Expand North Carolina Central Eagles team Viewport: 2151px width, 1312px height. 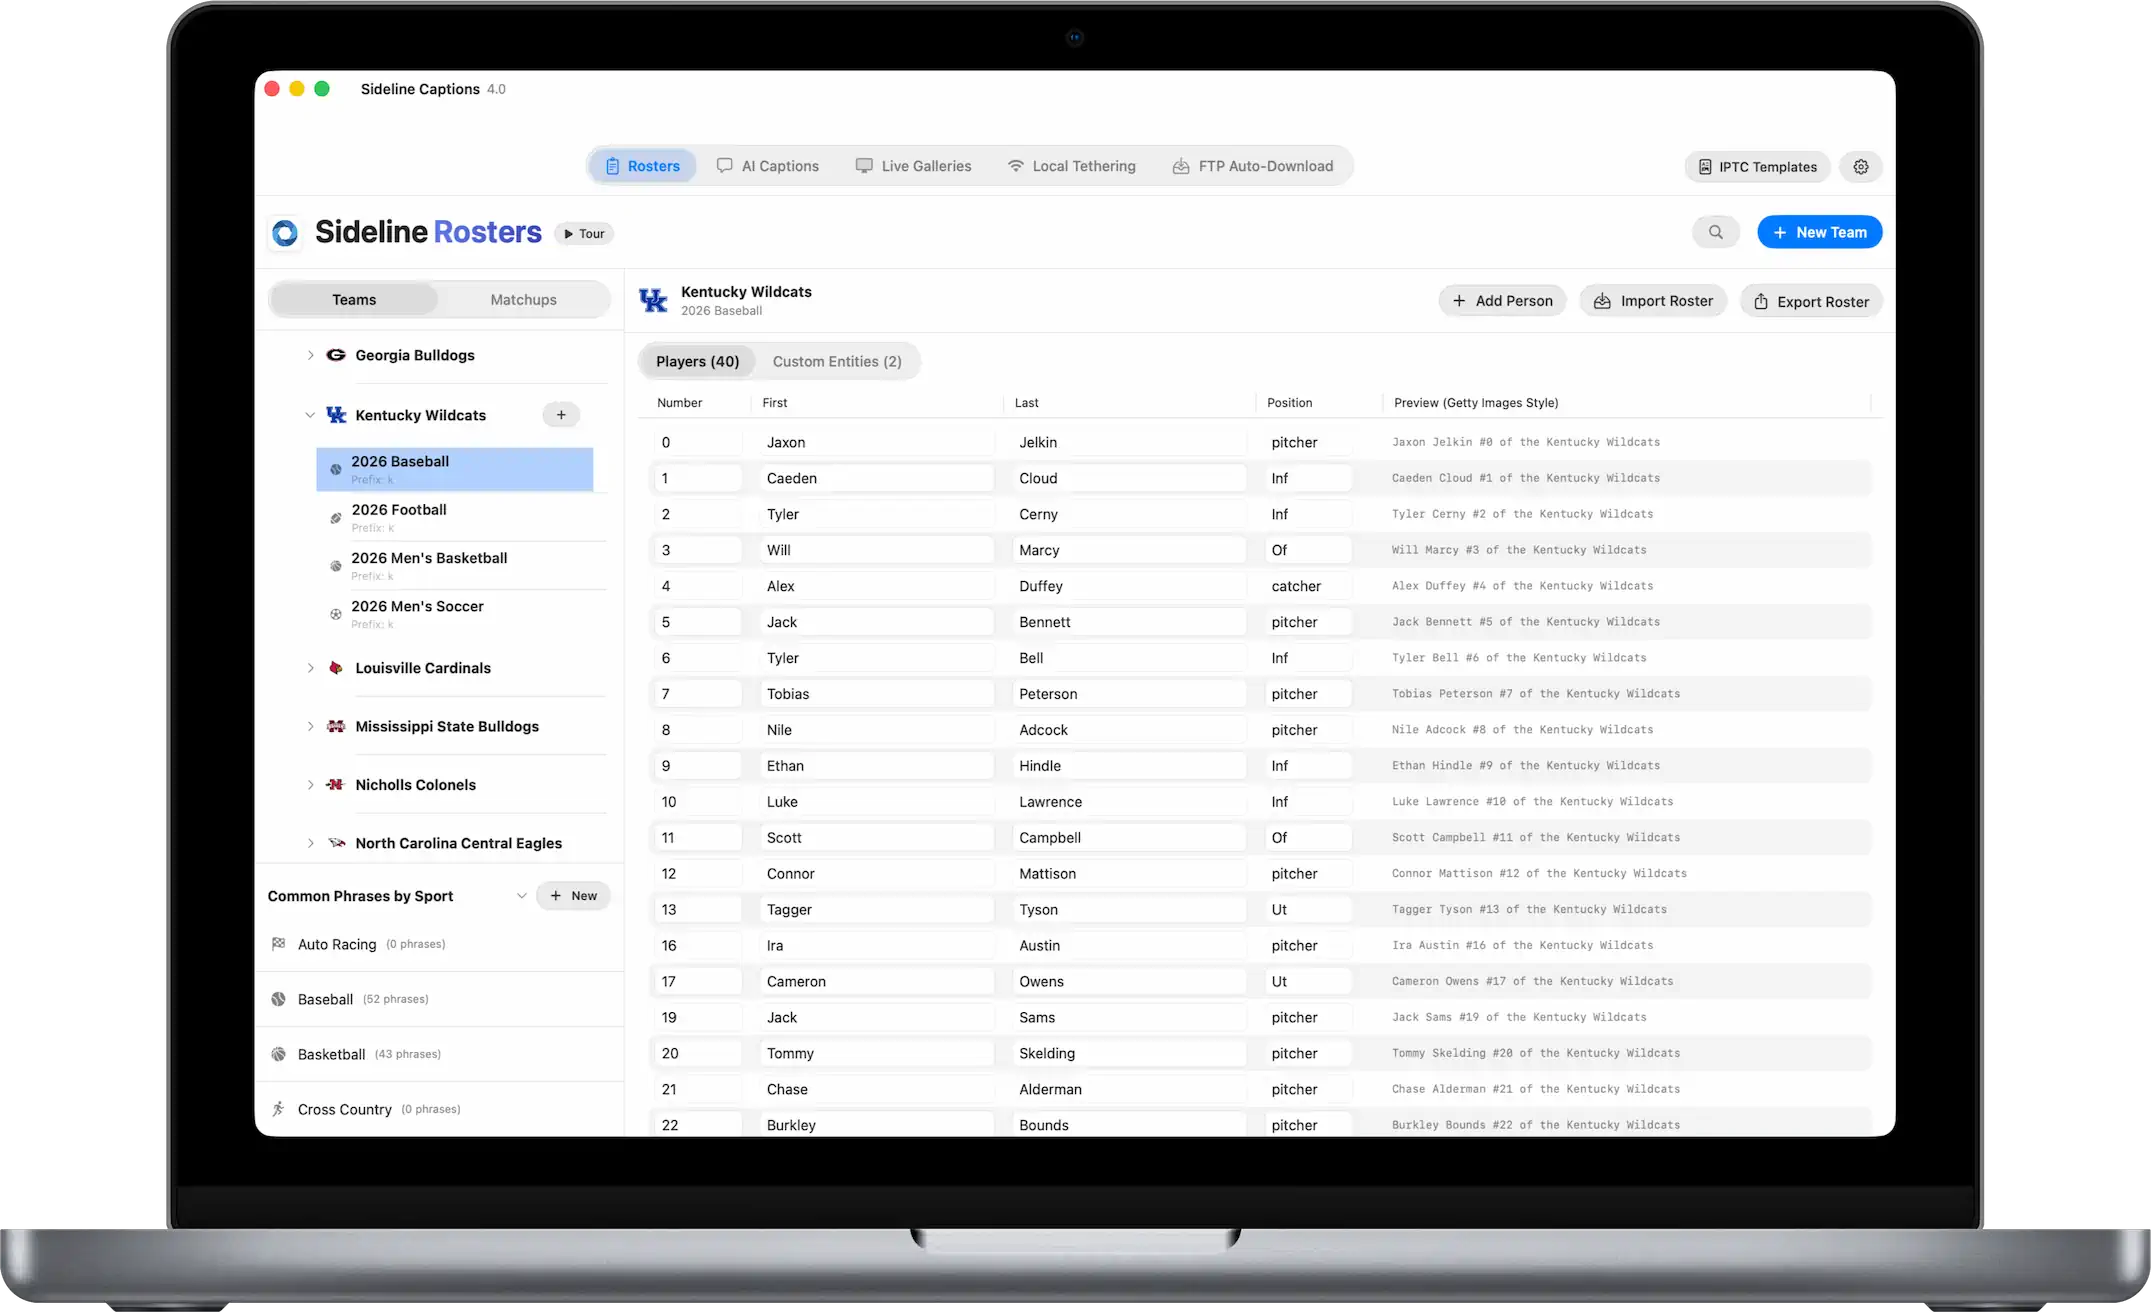[x=310, y=843]
